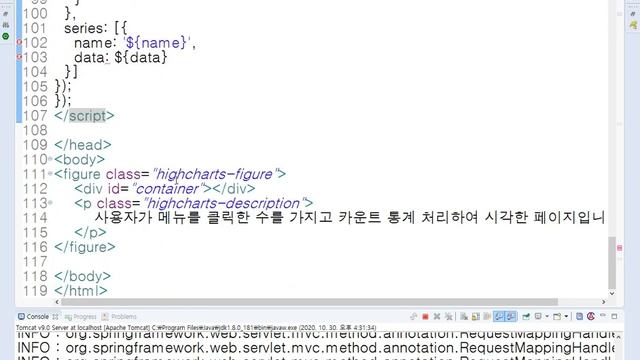Collapse the body tag fold at line 110
This screenshot has height=360, width=640.
point(50,159)
